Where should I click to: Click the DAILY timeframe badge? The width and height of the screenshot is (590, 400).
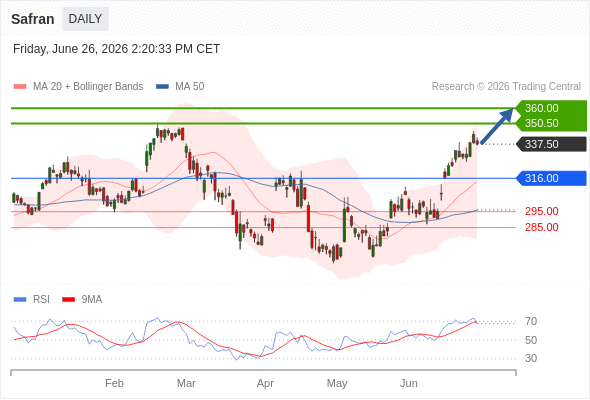click(85, 19)
